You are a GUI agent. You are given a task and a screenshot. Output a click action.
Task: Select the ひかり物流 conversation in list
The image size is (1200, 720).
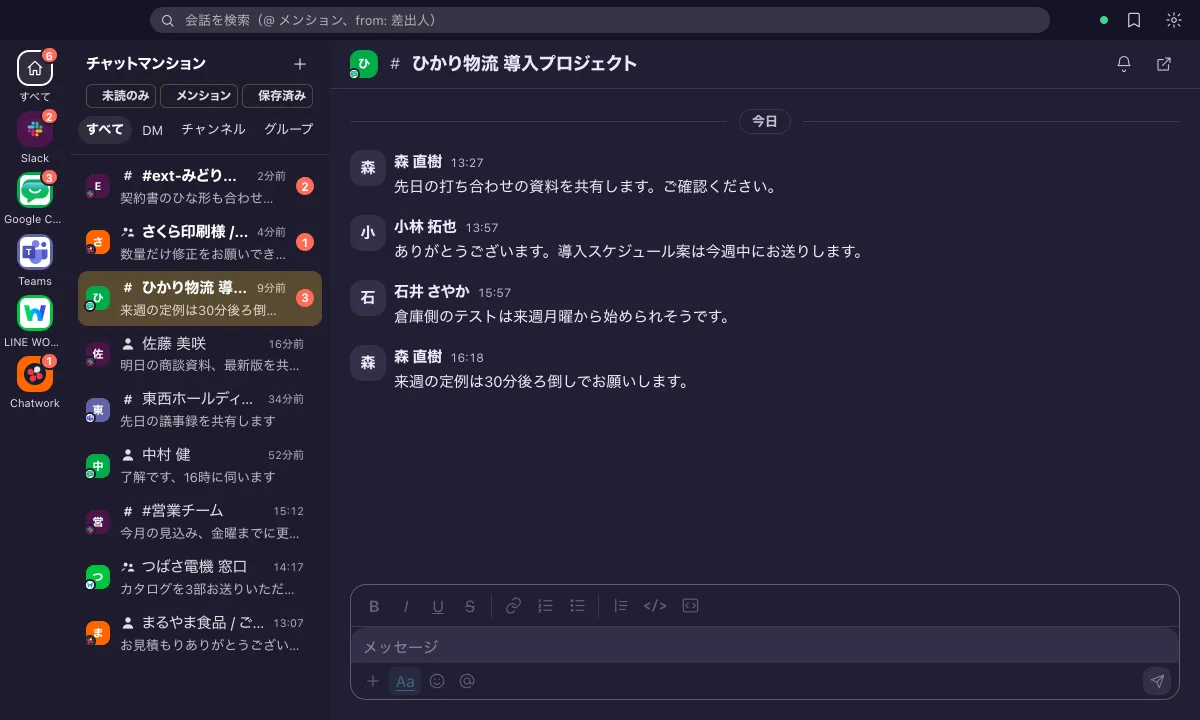[x=200, y=298]
